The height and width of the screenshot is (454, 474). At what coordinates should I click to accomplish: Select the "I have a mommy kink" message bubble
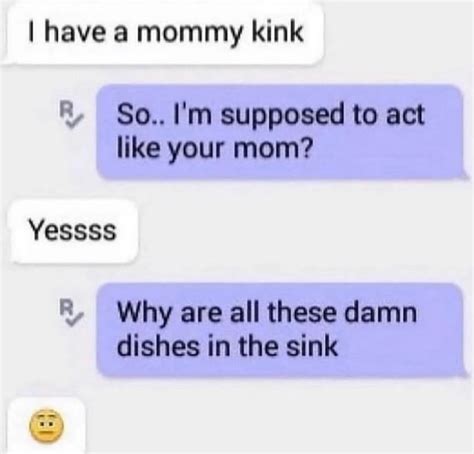[x=162, y=32]
